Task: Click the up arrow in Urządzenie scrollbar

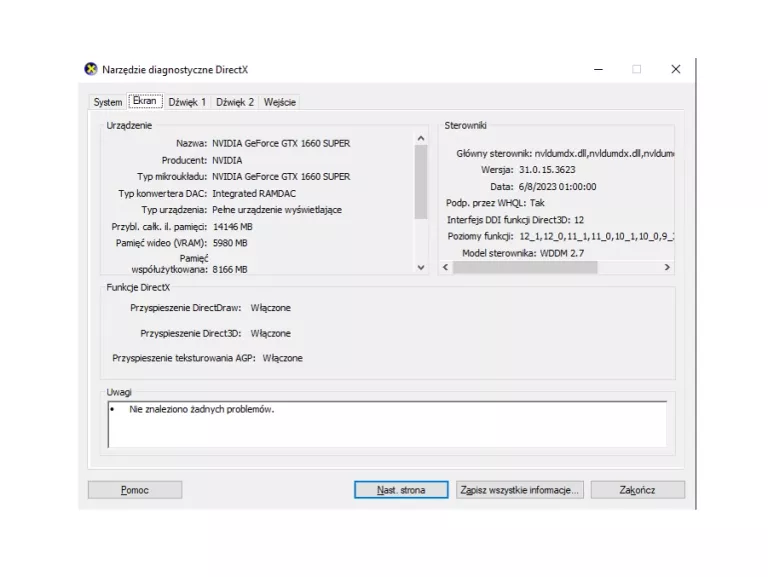Action: (420, 138)
